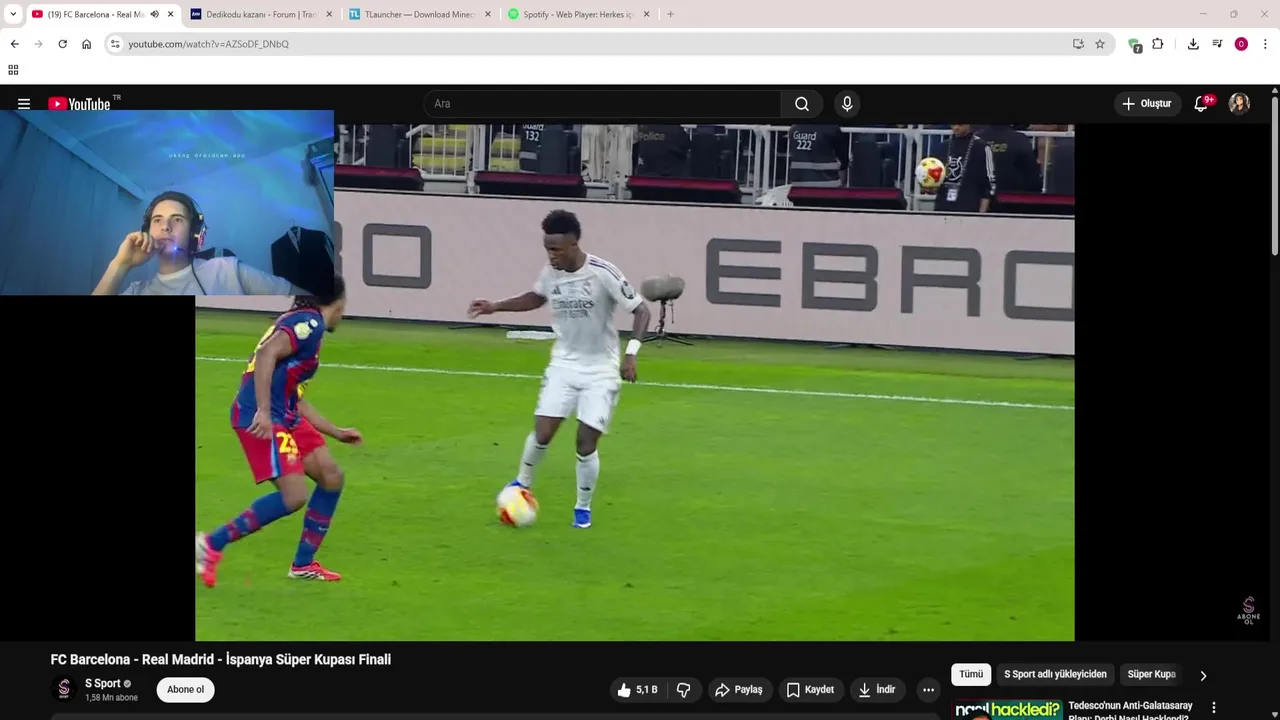This screenshot has height=720, width=1280.
Task: Subscribe with the Abone ol button
Action: pyautogui.click(x=185, y=690)
